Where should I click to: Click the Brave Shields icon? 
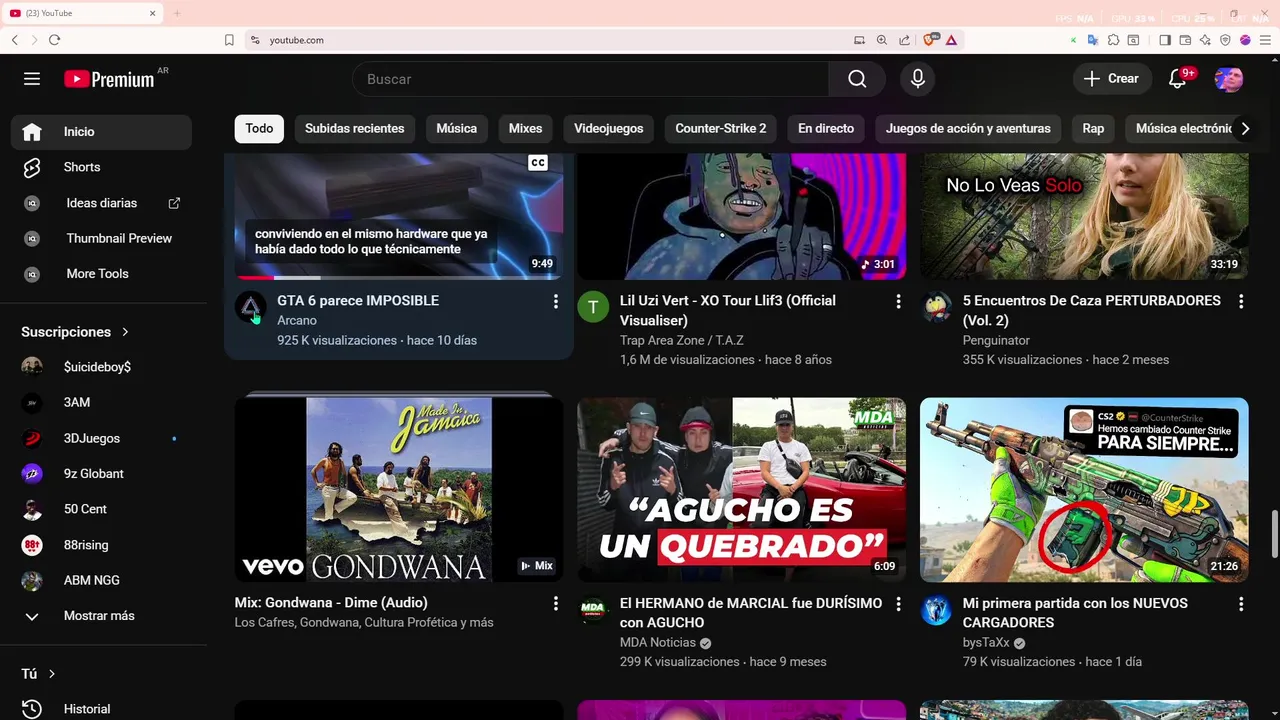931,40
